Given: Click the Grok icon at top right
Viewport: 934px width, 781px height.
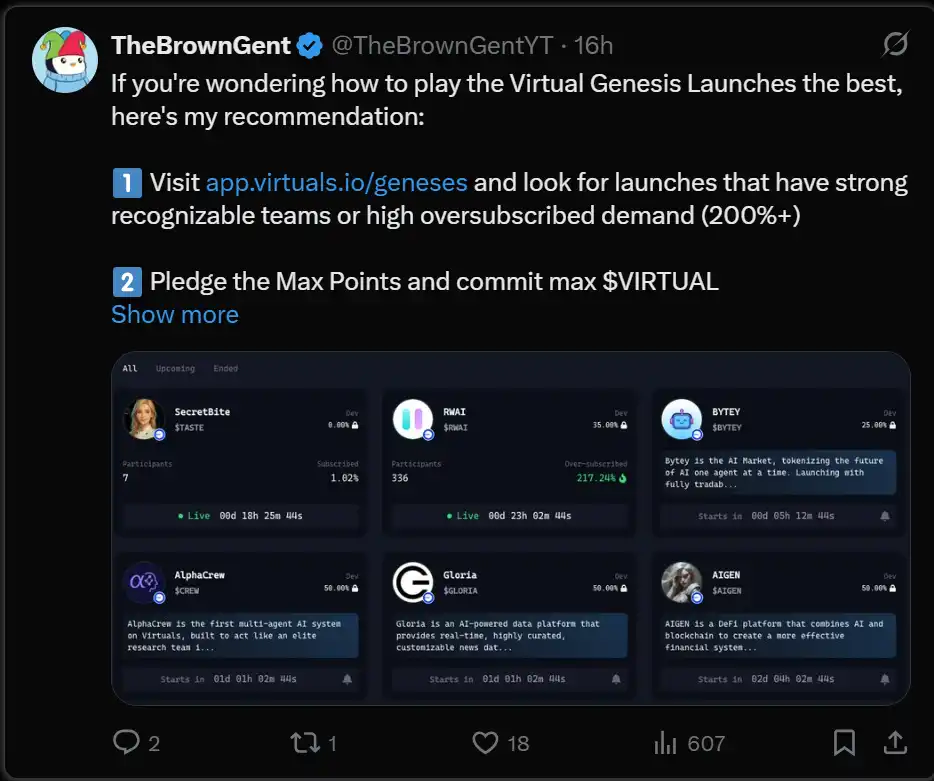Looking at the screenshot, I should tap(895, 44).
